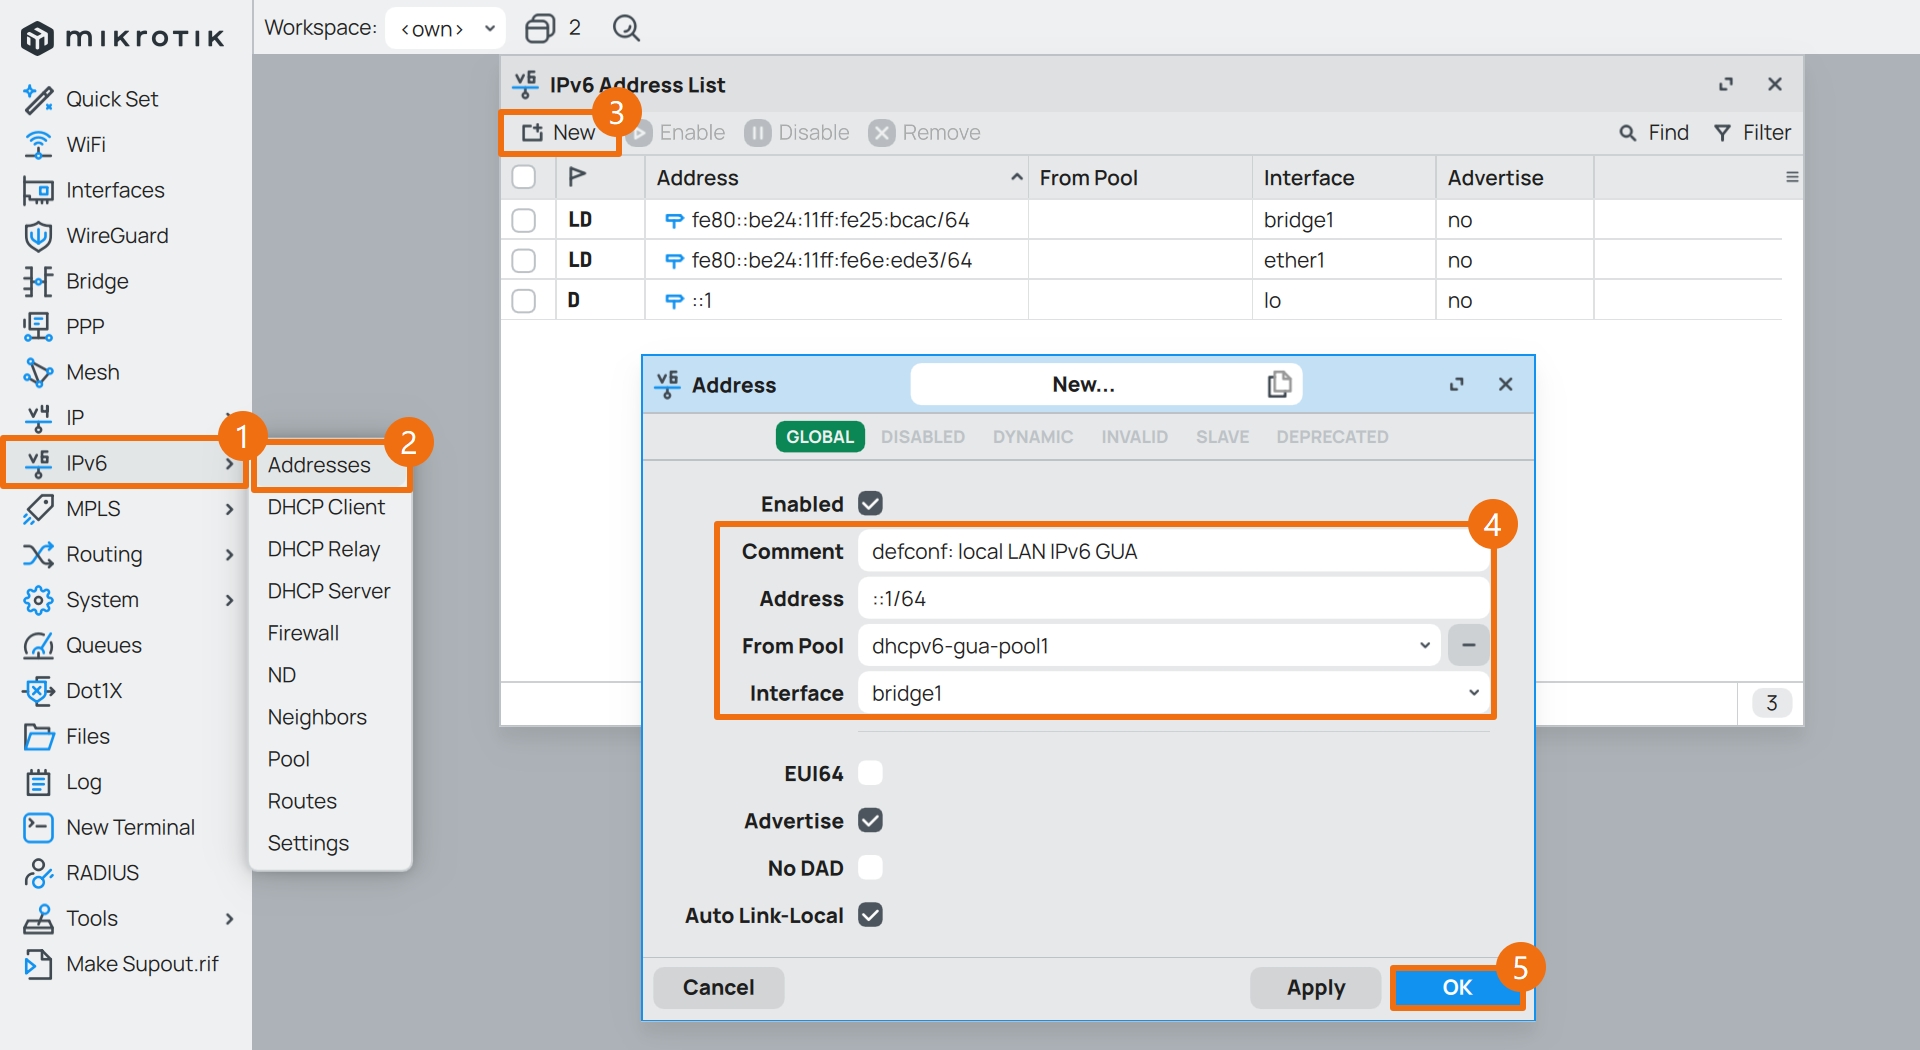Check the select-all checkbox in table header
Image resolution: width=1920 pixels, height=1050 pixels.
pyautogui.click(x=523, y=177)
